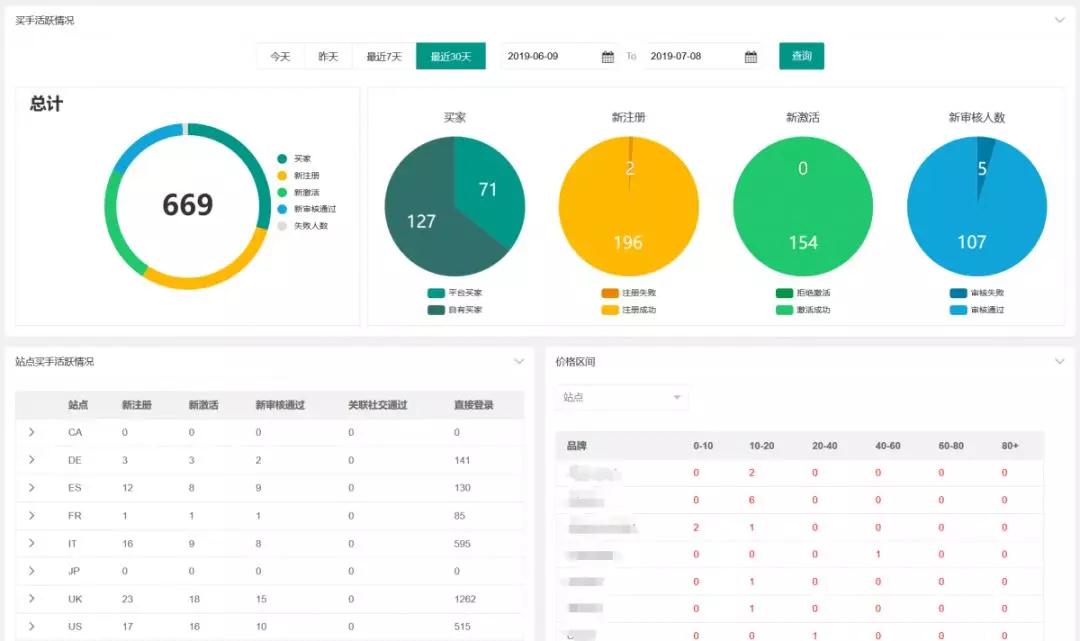
Task: Expand the DE site row
Action: (x=32, y=459)
